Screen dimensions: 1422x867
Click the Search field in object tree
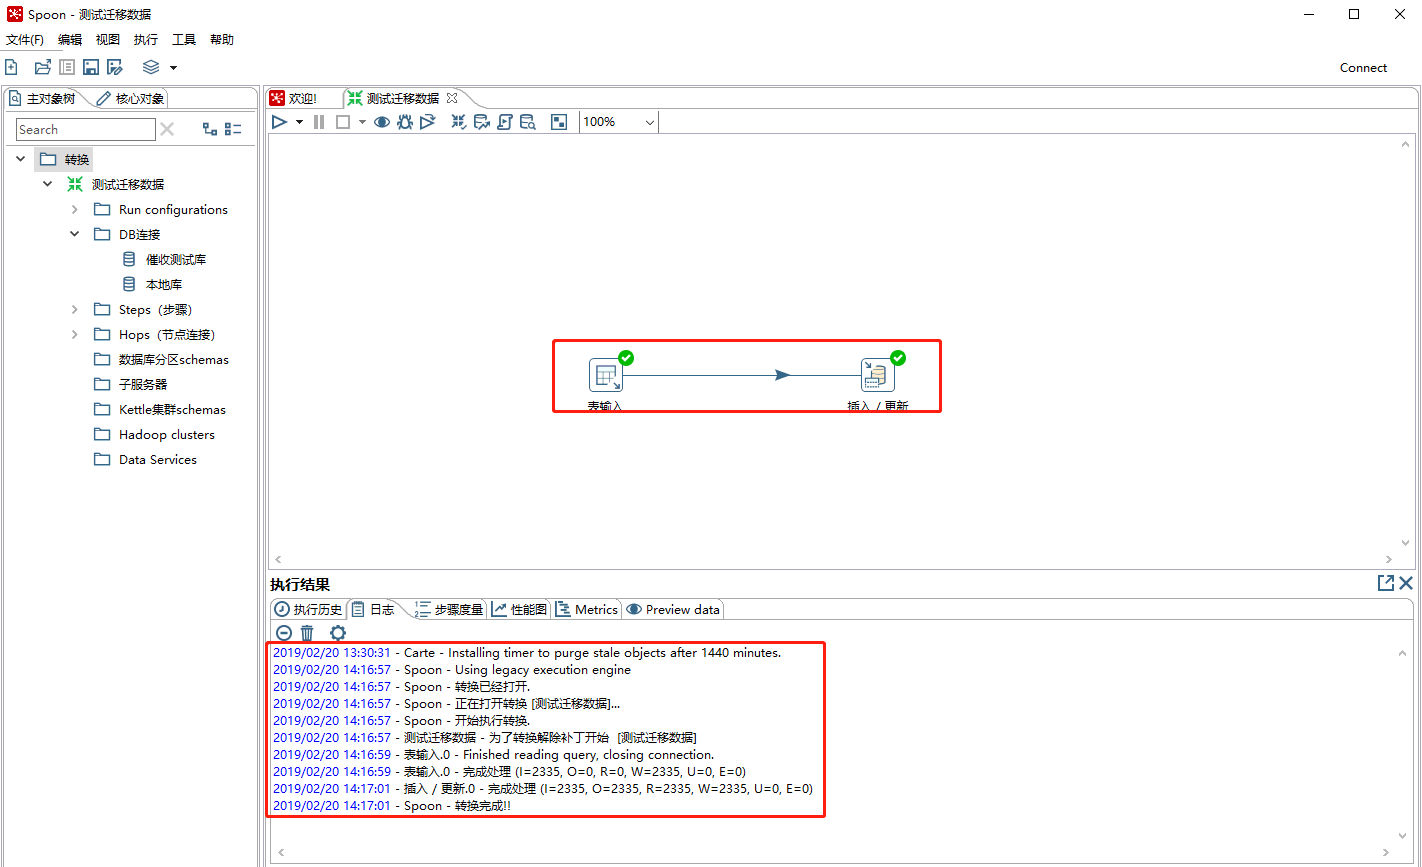pyautogui.click(x=86, y=130)
